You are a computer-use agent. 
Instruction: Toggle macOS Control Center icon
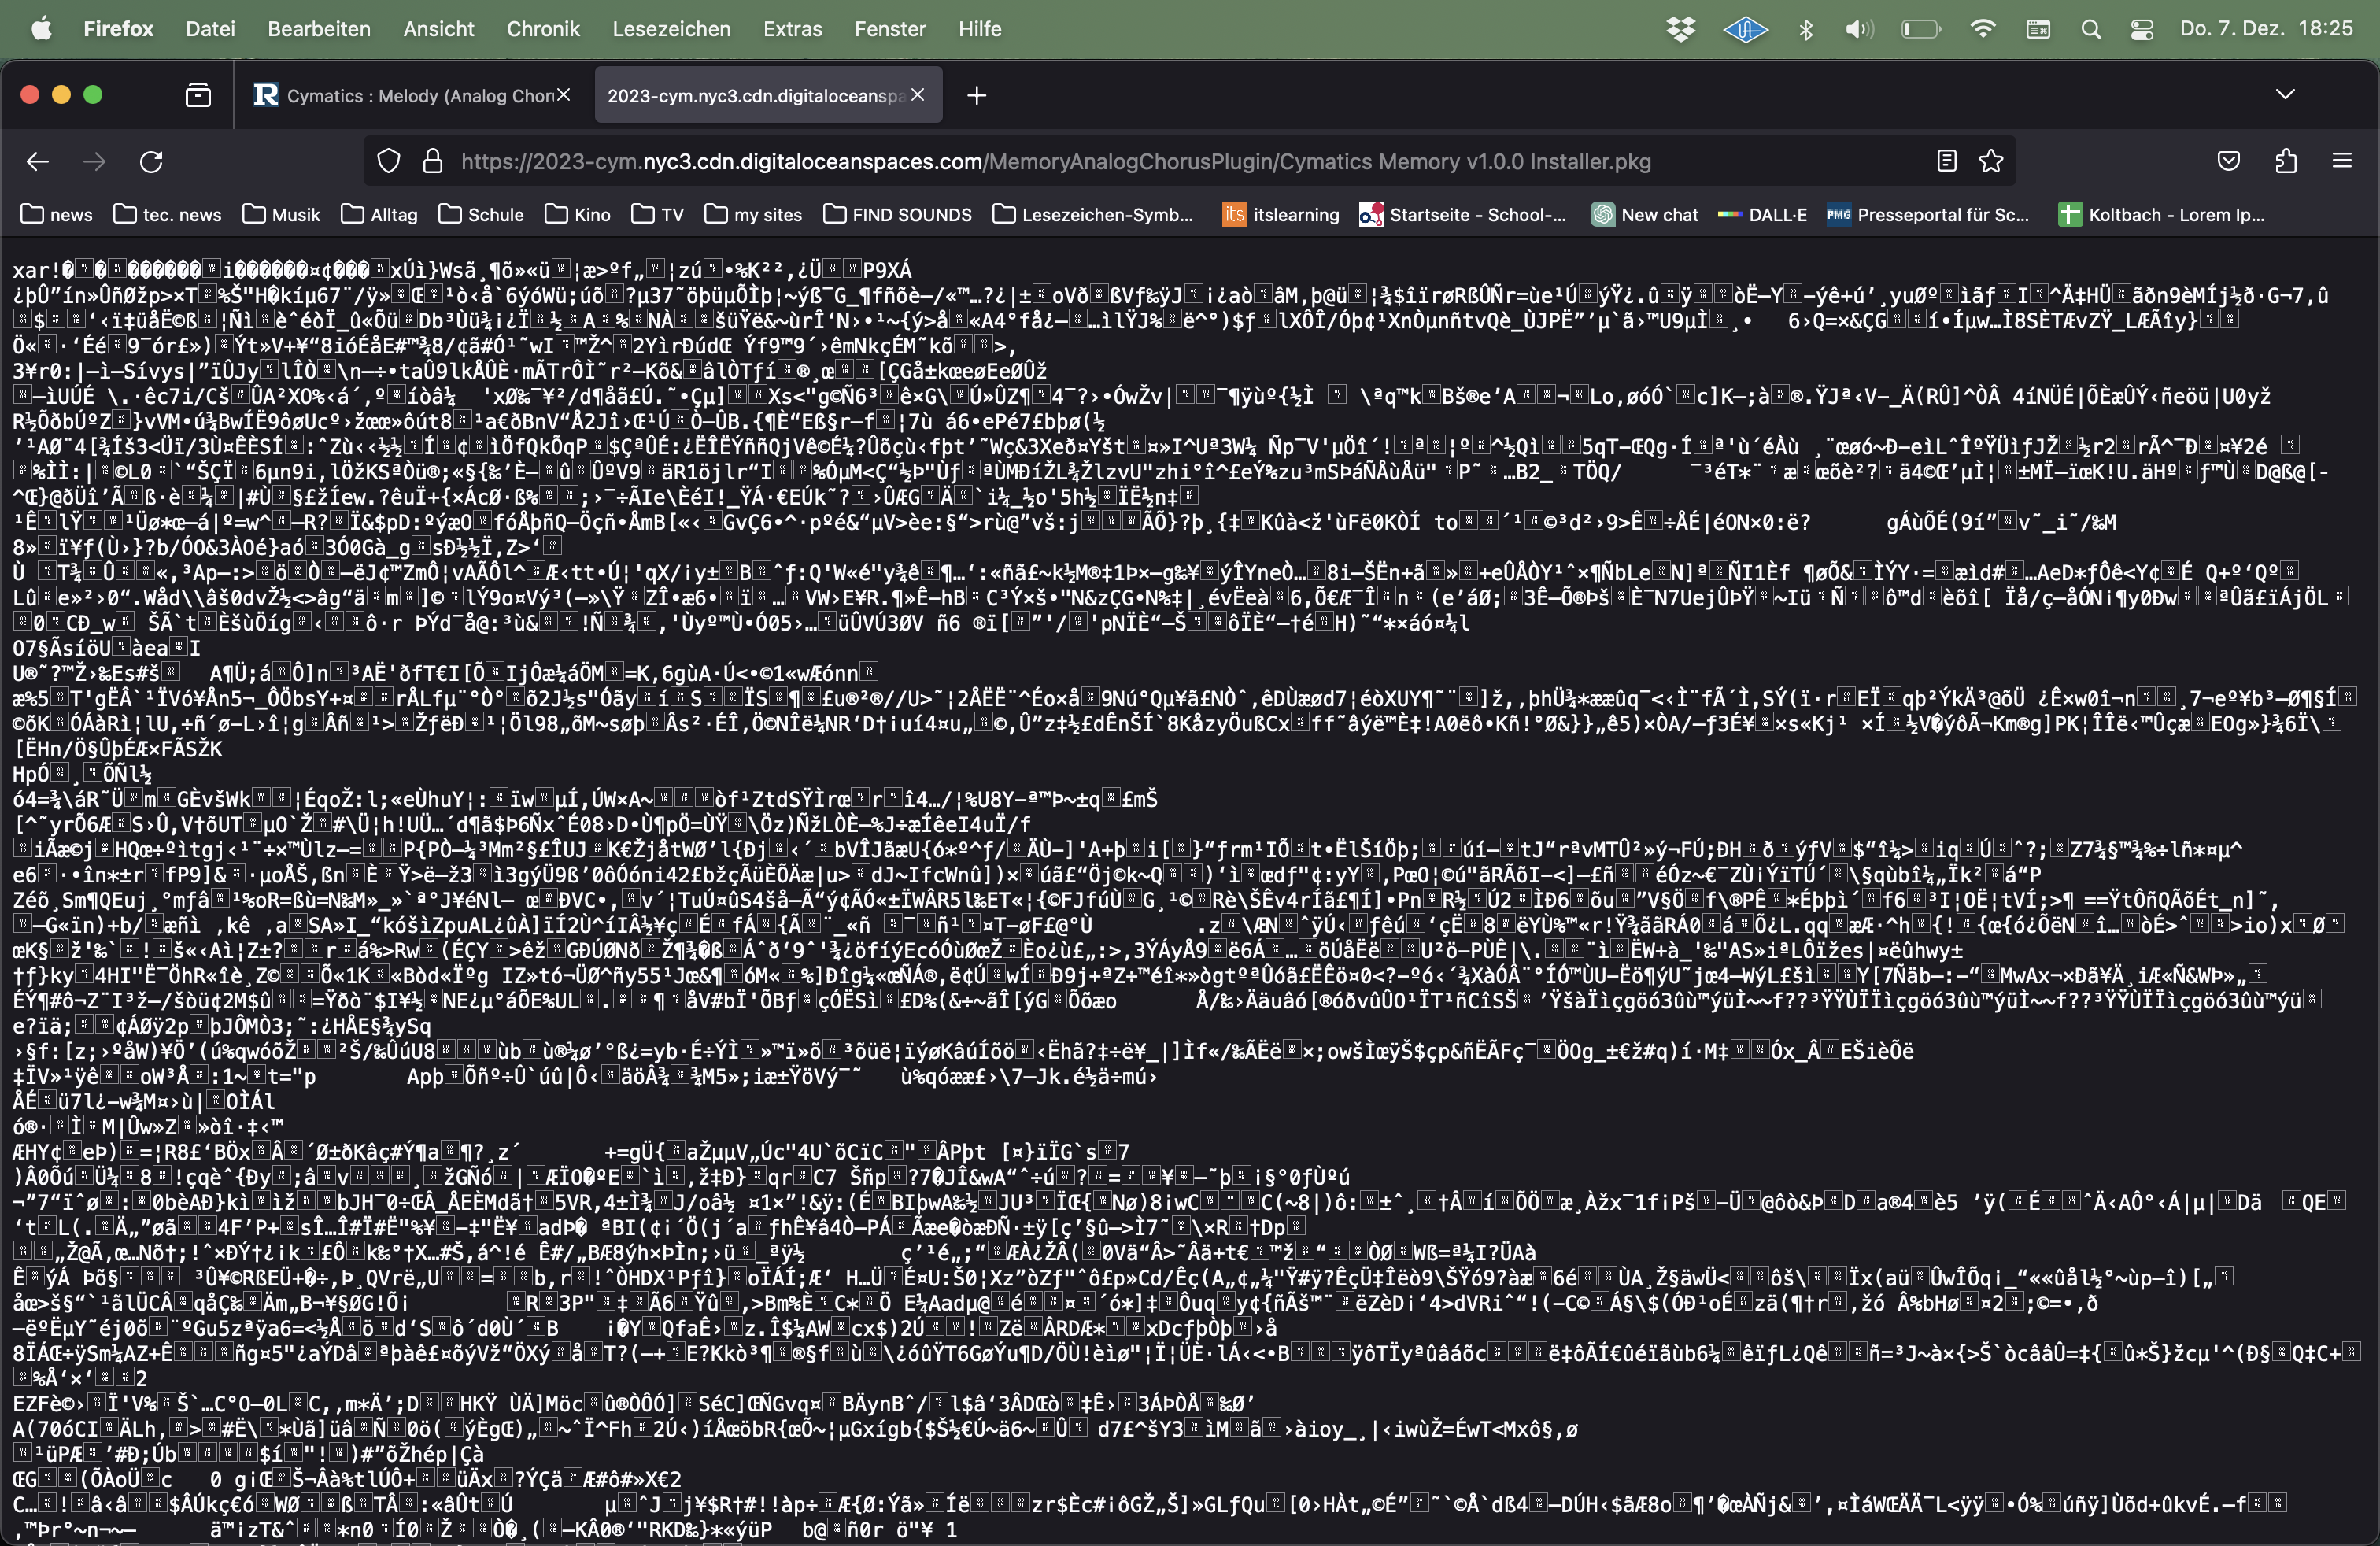pos(2142,29)
